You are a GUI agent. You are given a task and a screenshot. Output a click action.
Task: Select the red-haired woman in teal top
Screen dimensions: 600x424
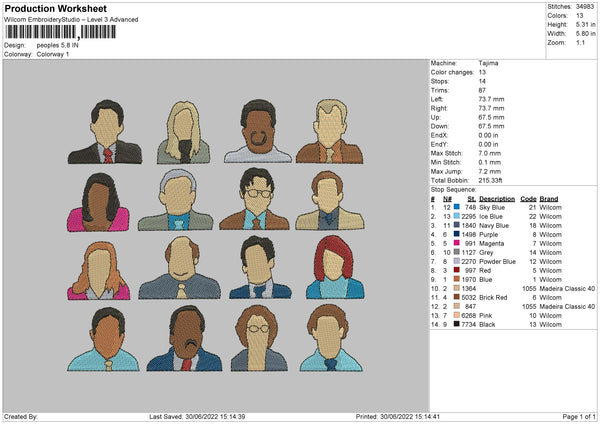[335, 267]
